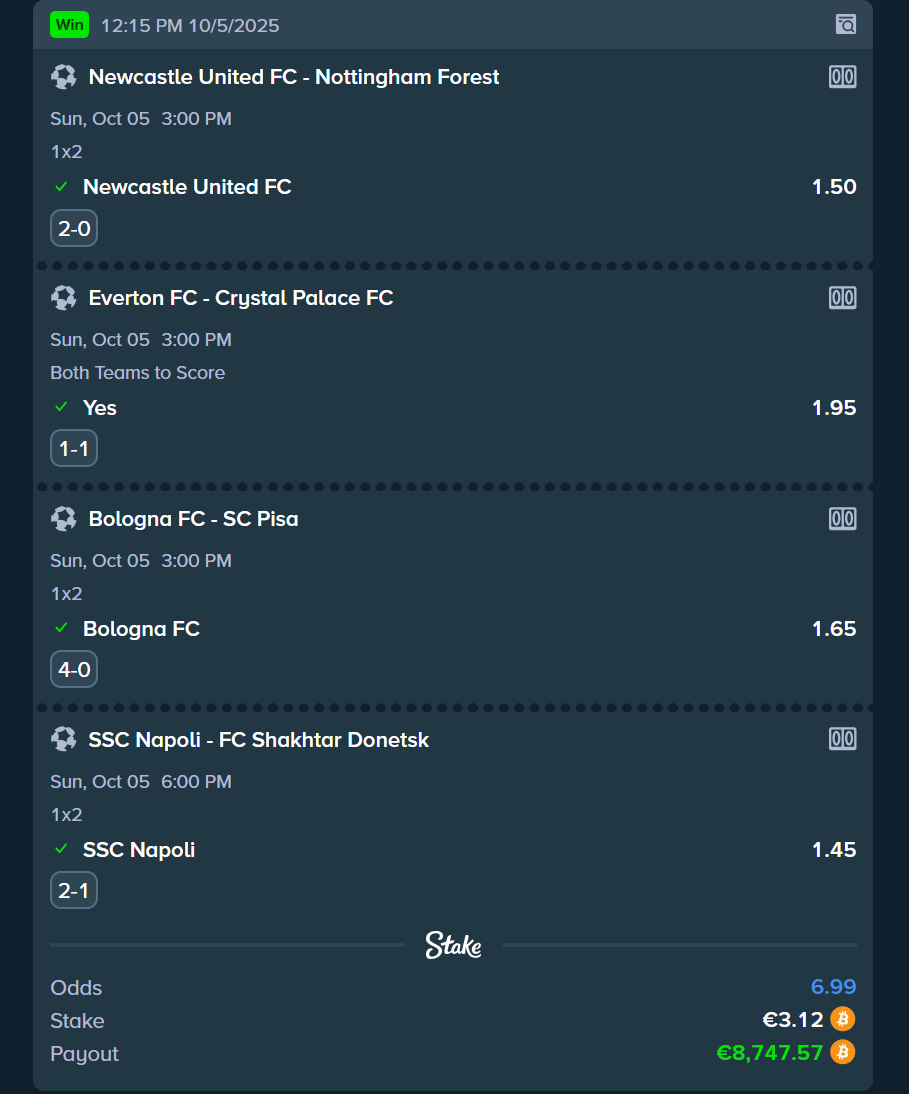
Task: Open Newcastle United FC - Nottingham Forest match
Action: click(x=294, y=77)
